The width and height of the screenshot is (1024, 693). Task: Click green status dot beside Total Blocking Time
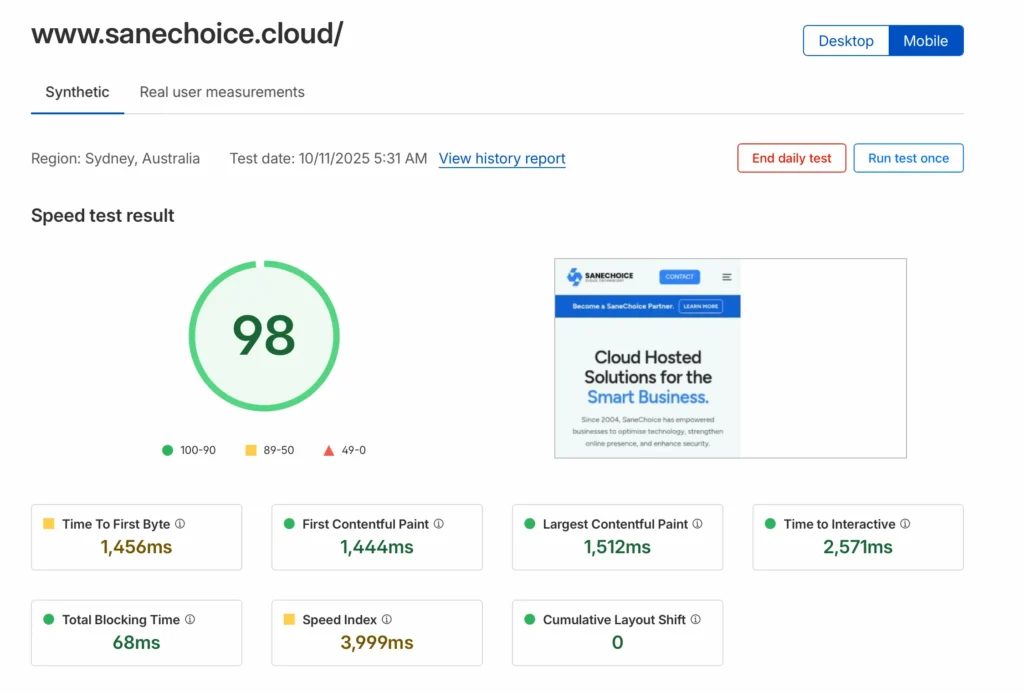point(48,619)
